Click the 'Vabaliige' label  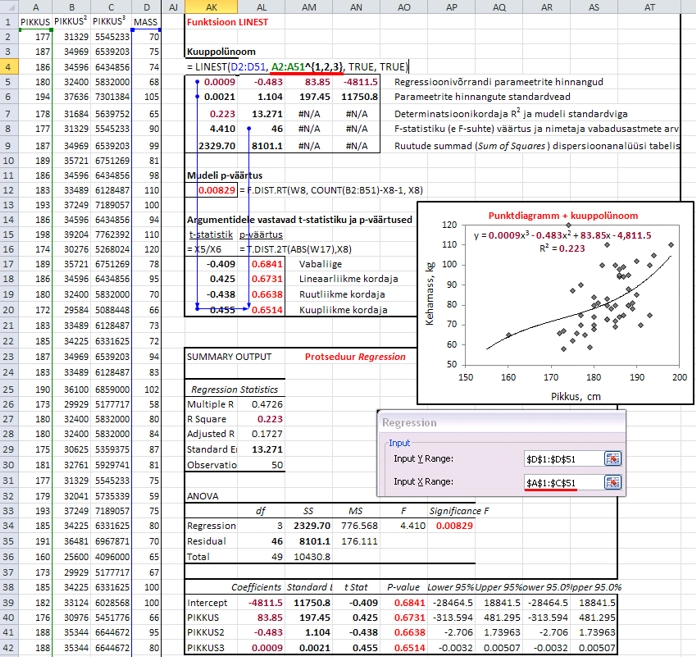click(x=320, y=264)
